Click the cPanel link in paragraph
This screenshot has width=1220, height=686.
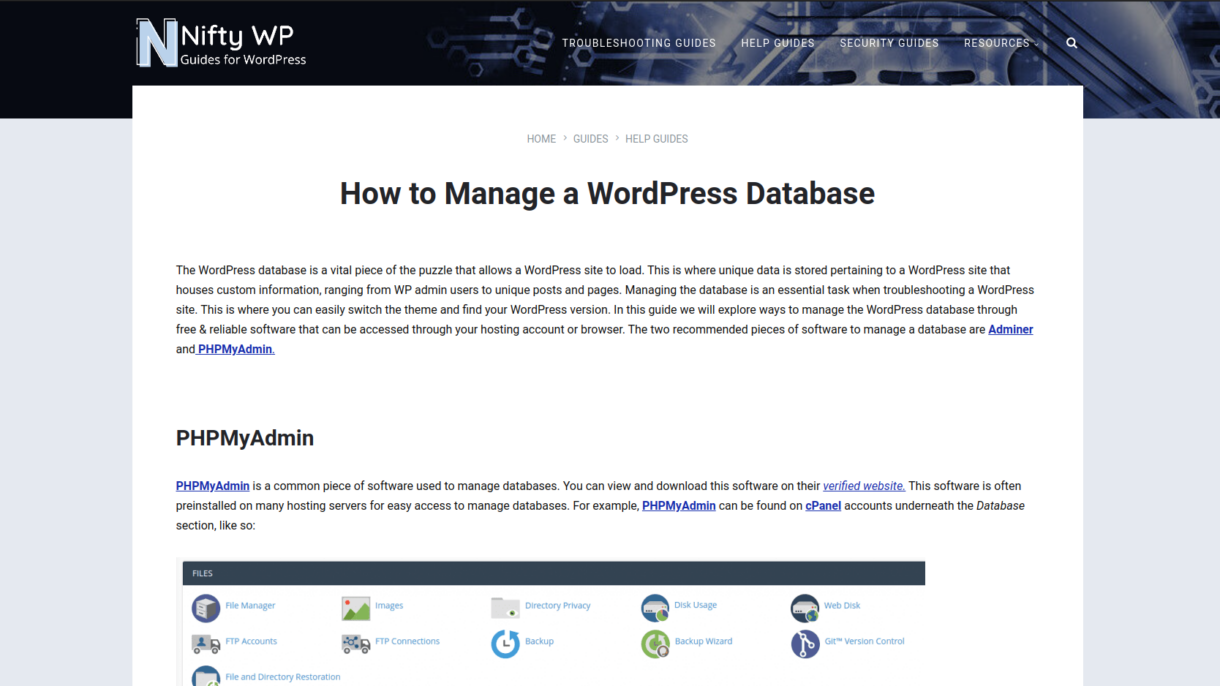point(823,506)
